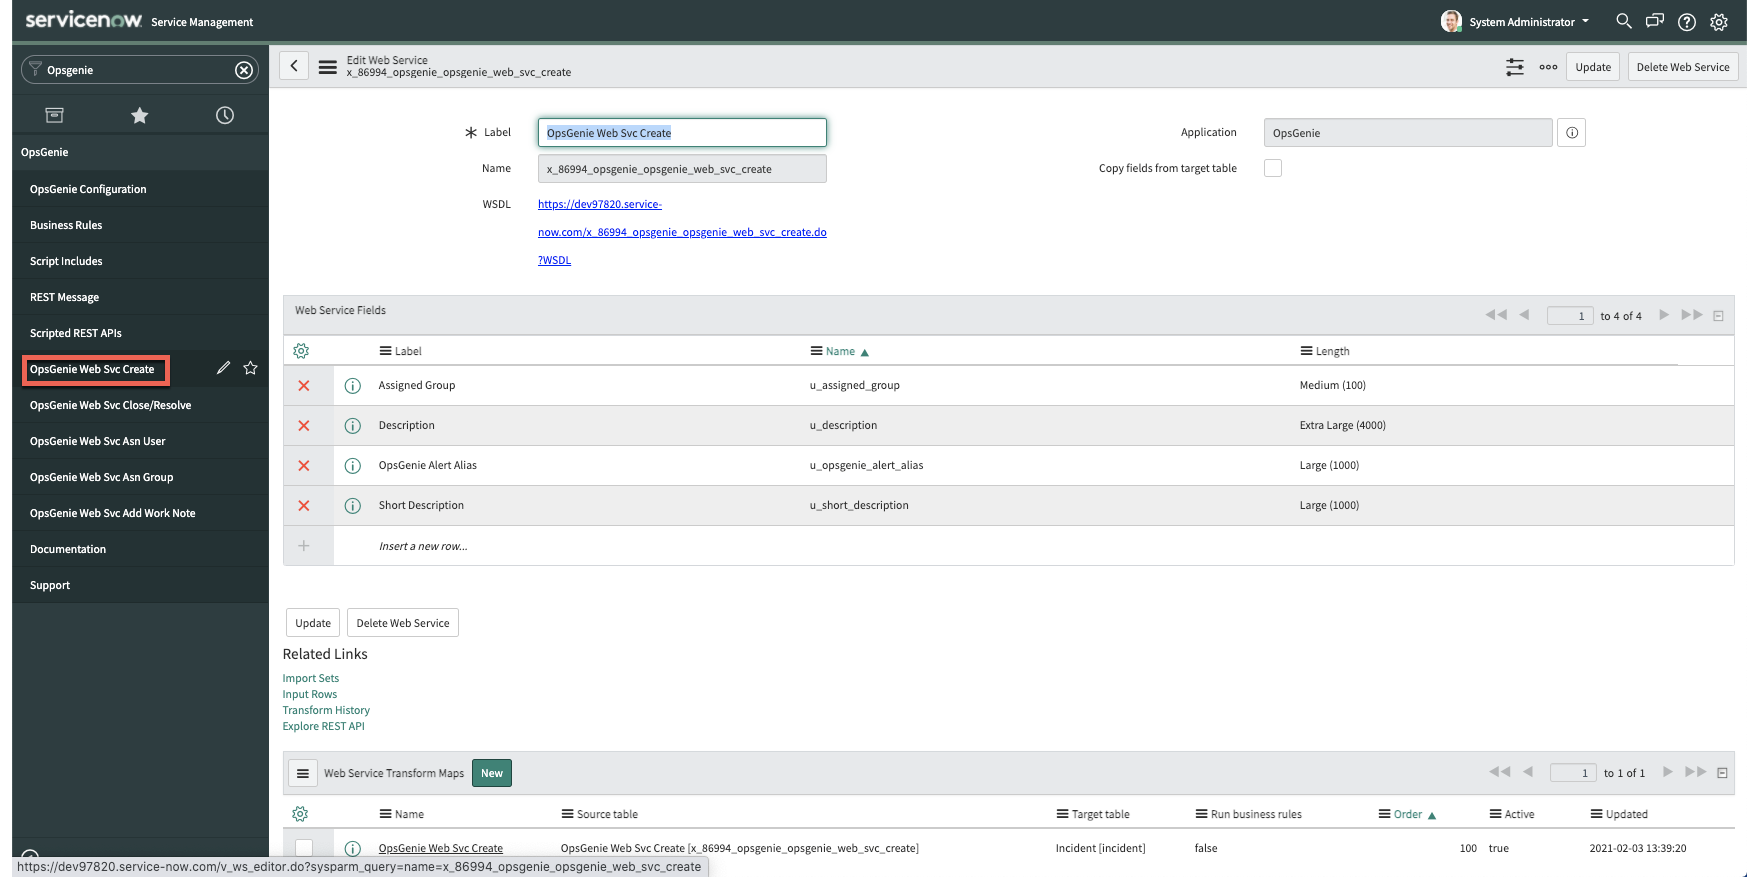Clear the Opsgenie filter navigator text

click(x=244, y=70)
